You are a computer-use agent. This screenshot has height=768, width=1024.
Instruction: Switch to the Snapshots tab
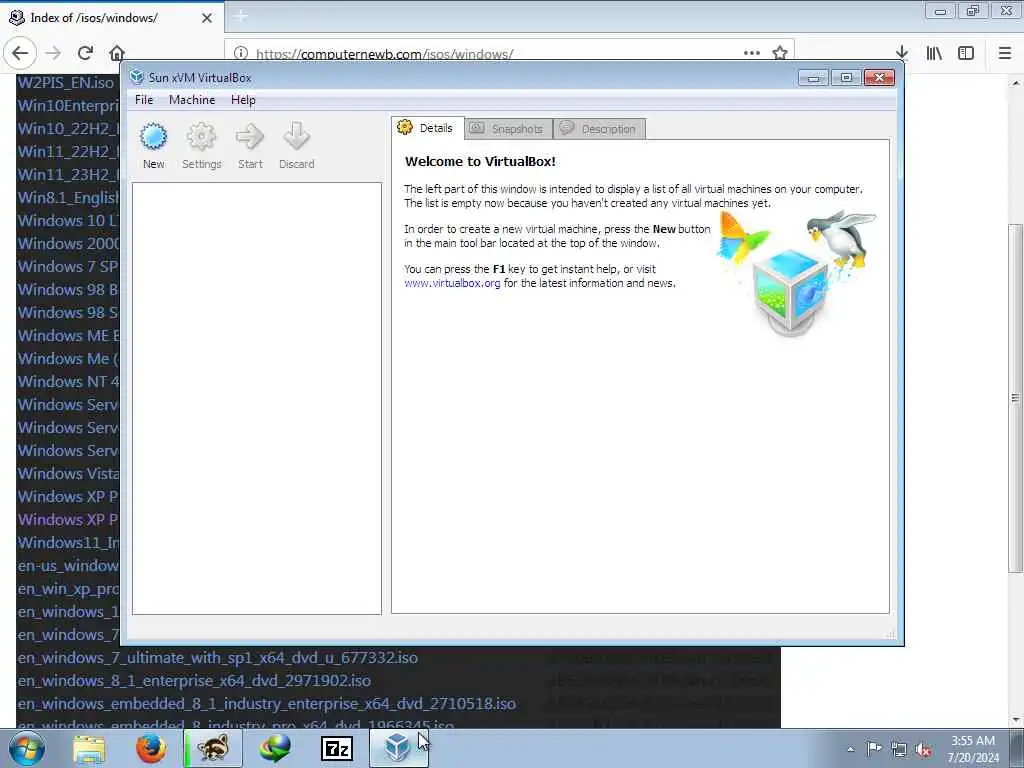[508, 129]
